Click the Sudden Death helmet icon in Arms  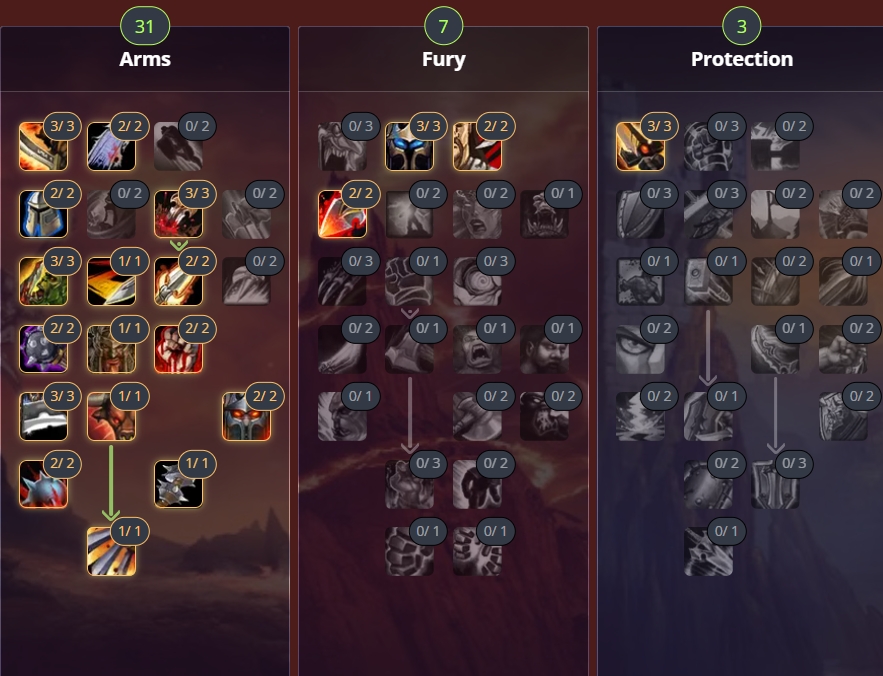tap(246, 416)
